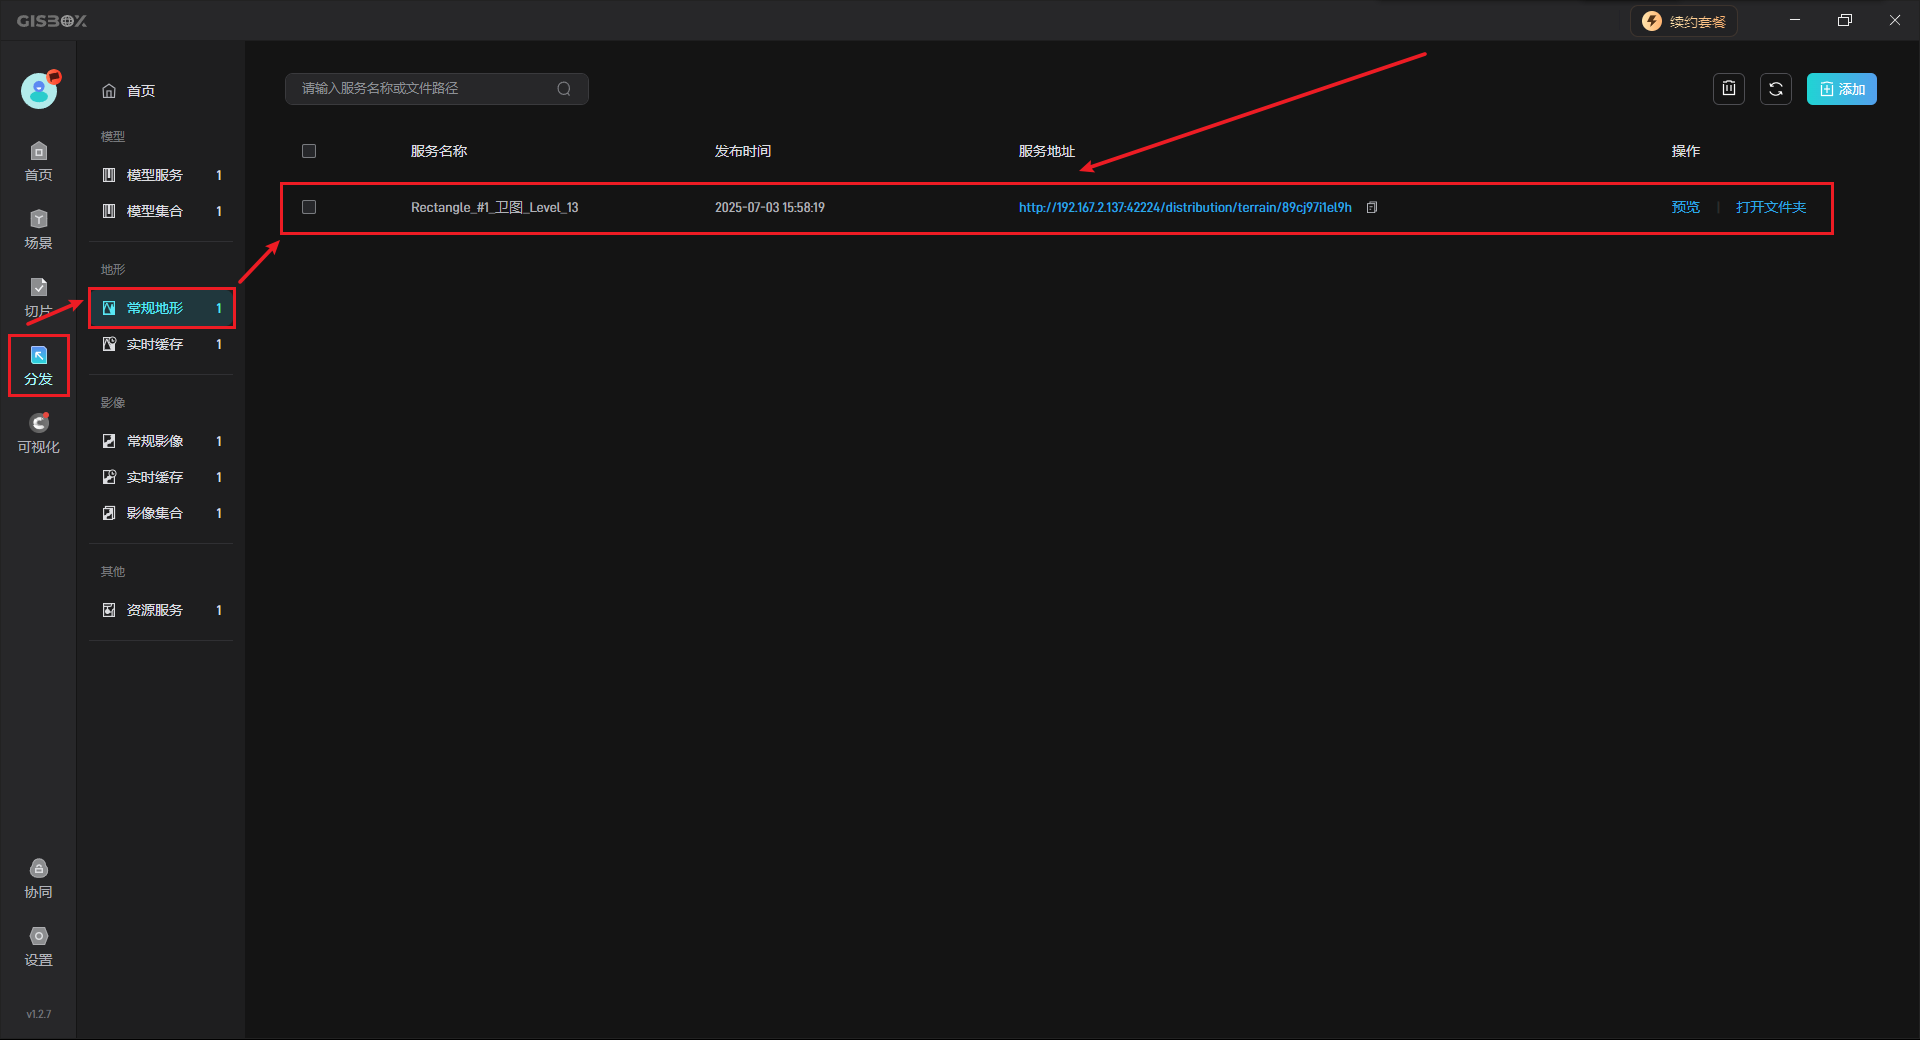Focus the service name search field
1920x1040 pixels.
click(437, 89)
